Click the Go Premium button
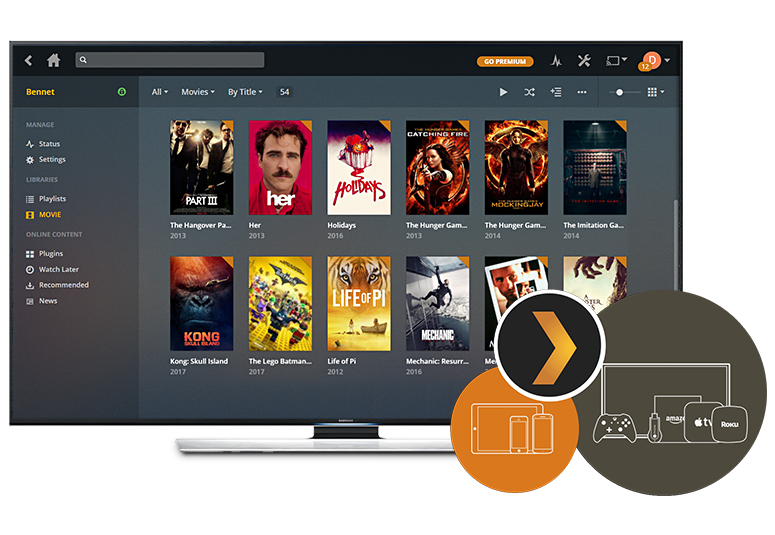This screenshot has height=535, width=775. (x=504, y=61)
